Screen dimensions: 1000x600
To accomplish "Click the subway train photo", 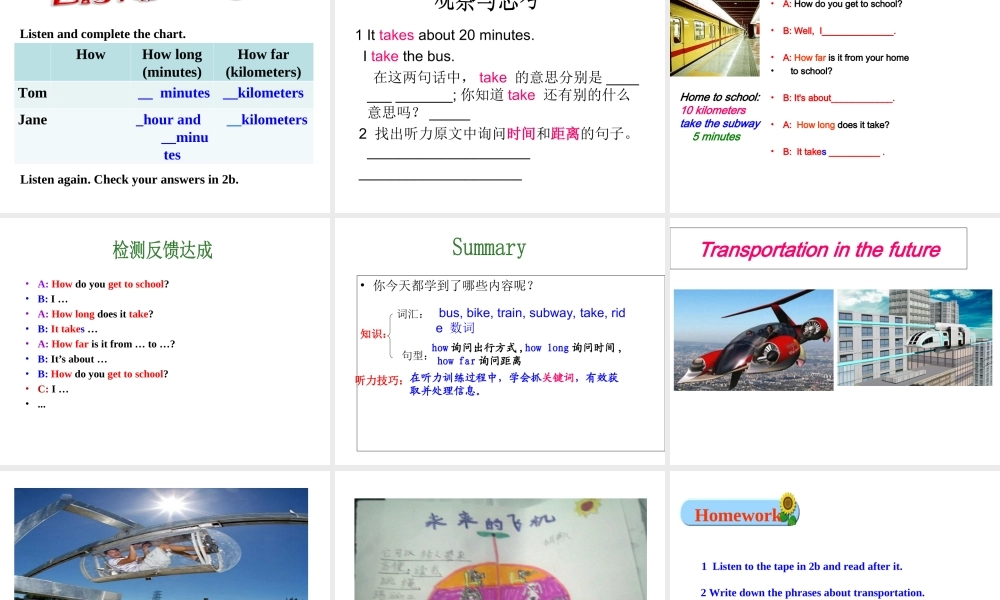I will pyautogui.click(x=715, y=38).
